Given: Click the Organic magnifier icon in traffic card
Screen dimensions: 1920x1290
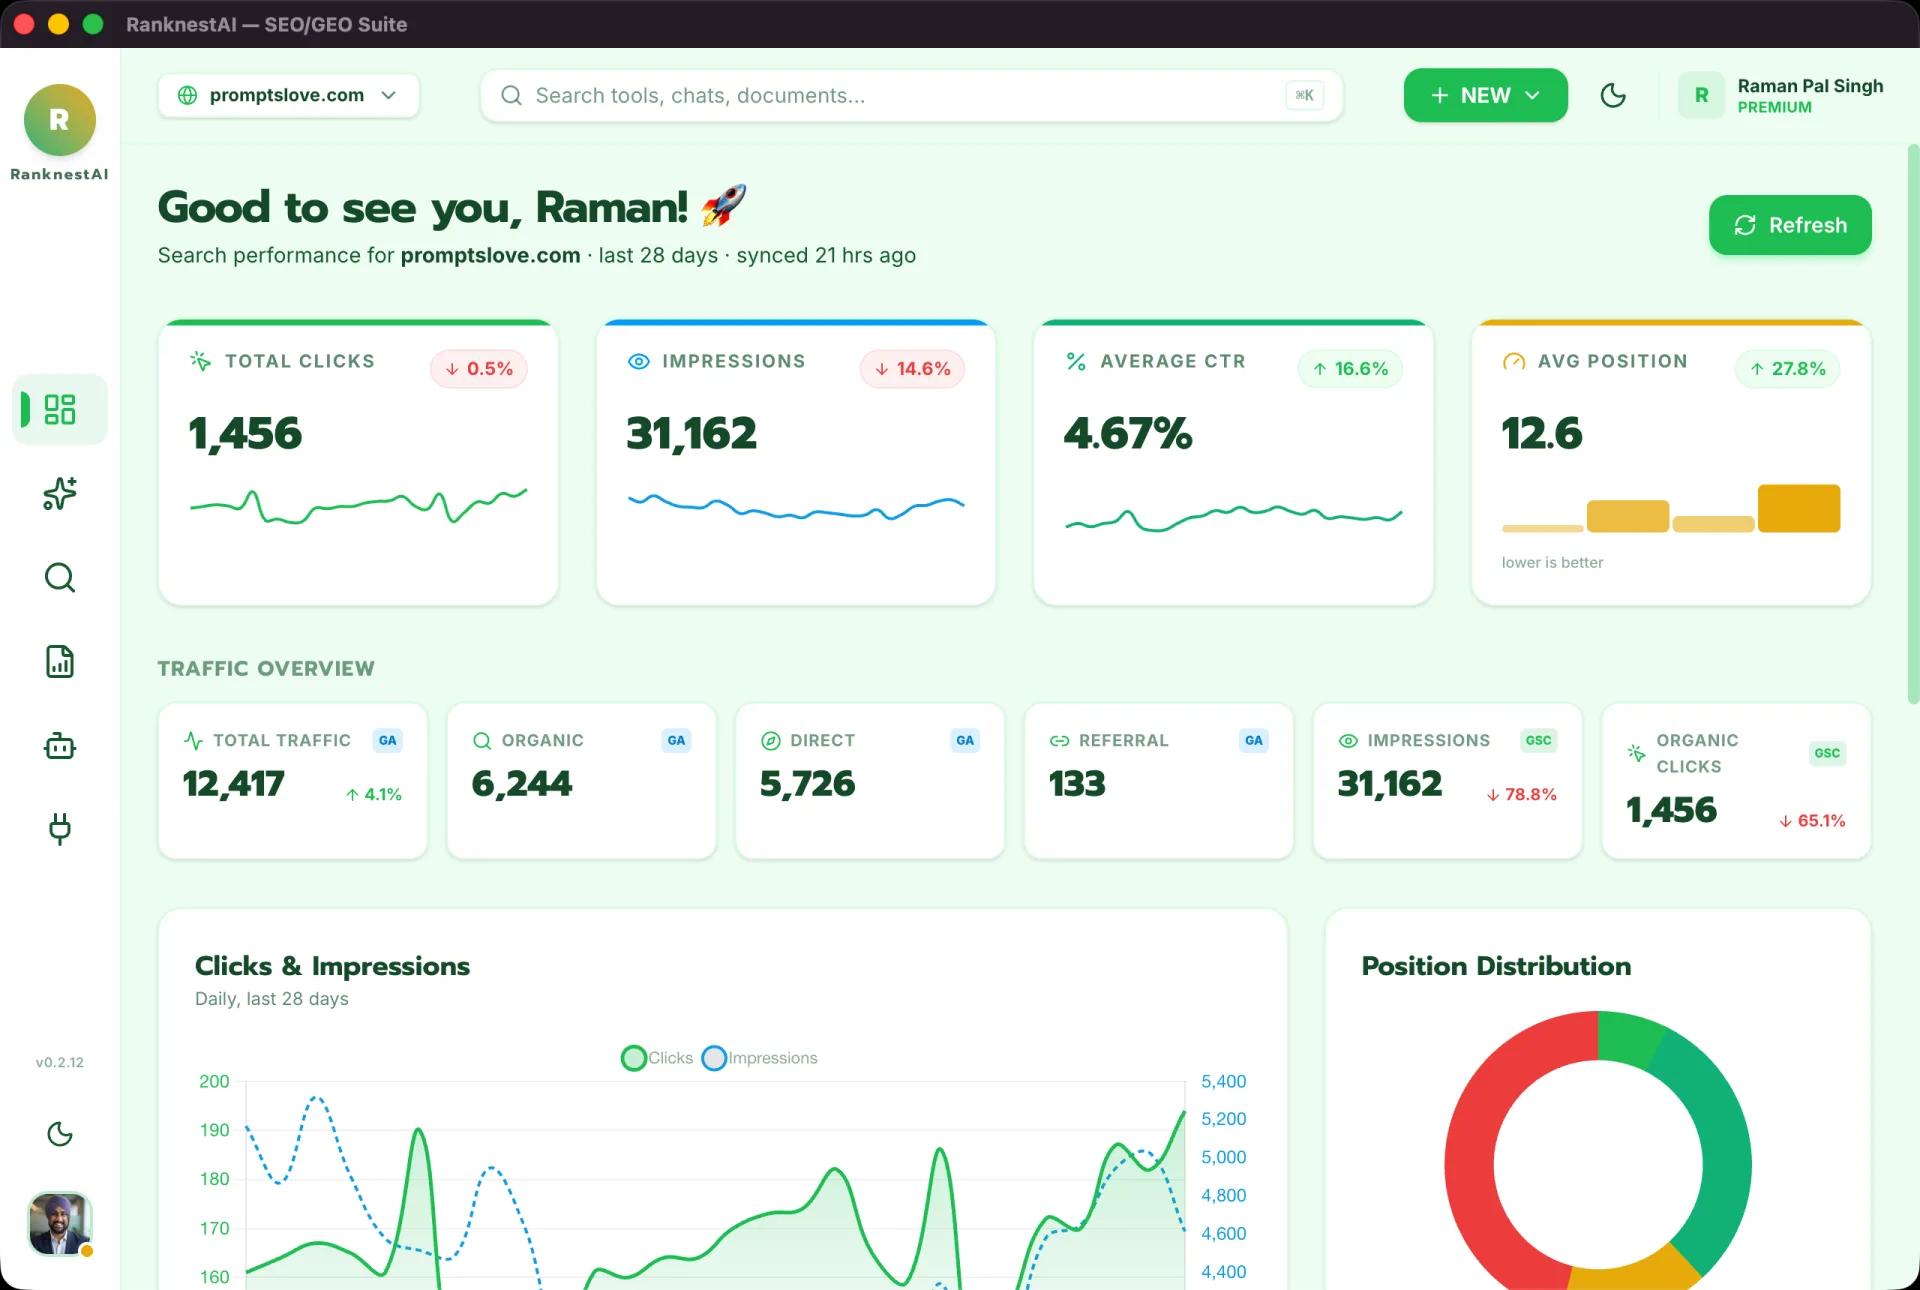Looking at the screenshot, I should 481,740.
